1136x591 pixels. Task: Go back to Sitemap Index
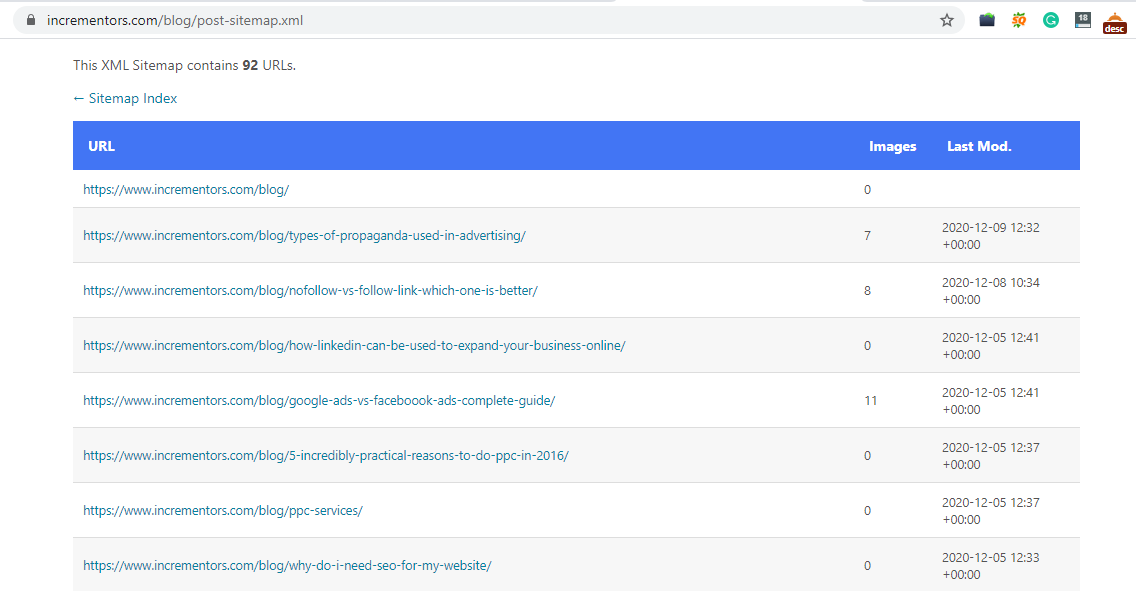pyautogui.click(x=125, y=98)
